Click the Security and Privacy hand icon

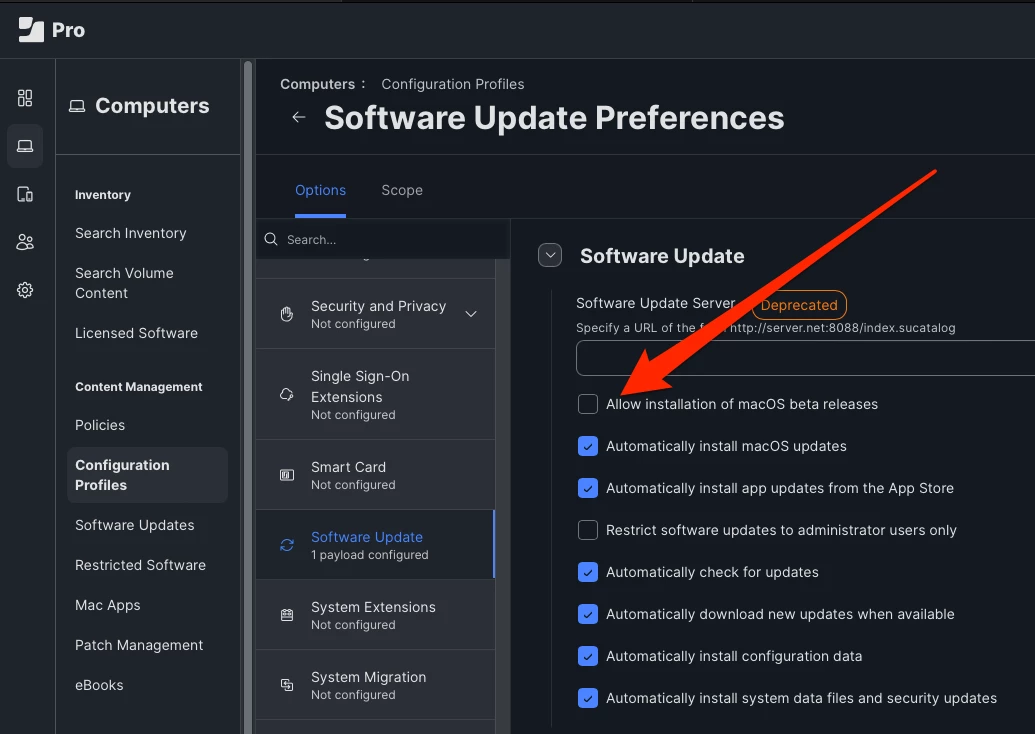coord(286,314)
